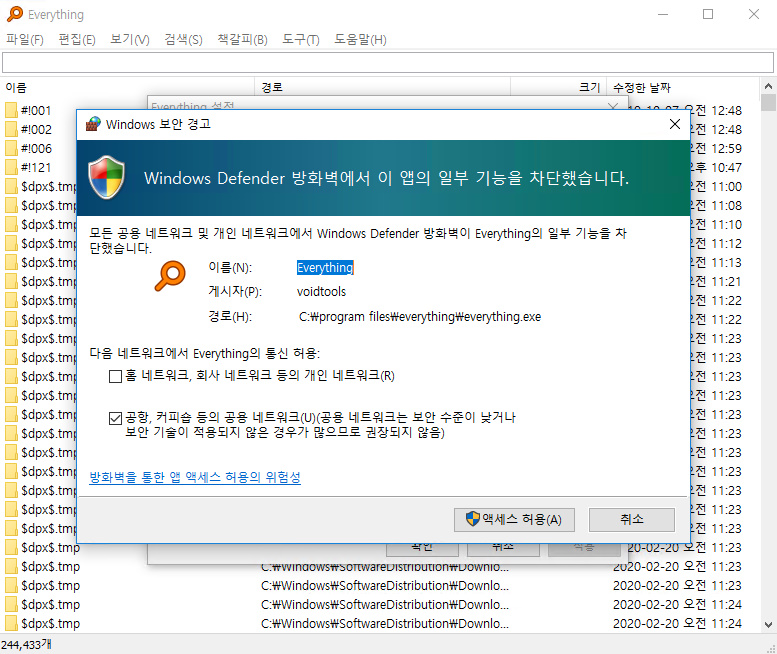The height and width of the screenshot is (654, 777).
Task: Open the 보기(V) menu
Action: tap(129, 39)
